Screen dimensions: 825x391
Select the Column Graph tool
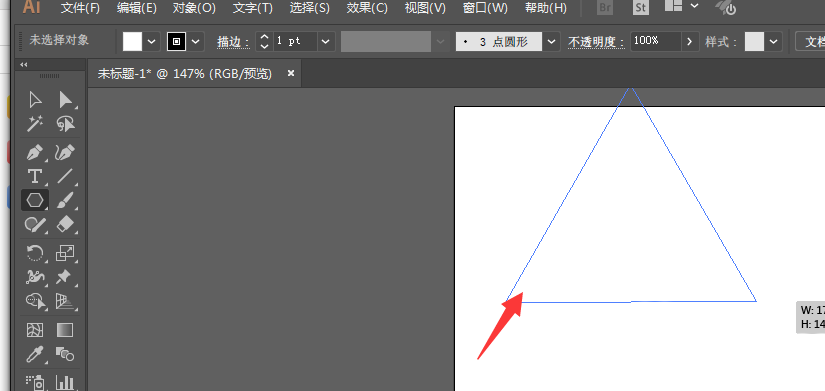(65, 382)
